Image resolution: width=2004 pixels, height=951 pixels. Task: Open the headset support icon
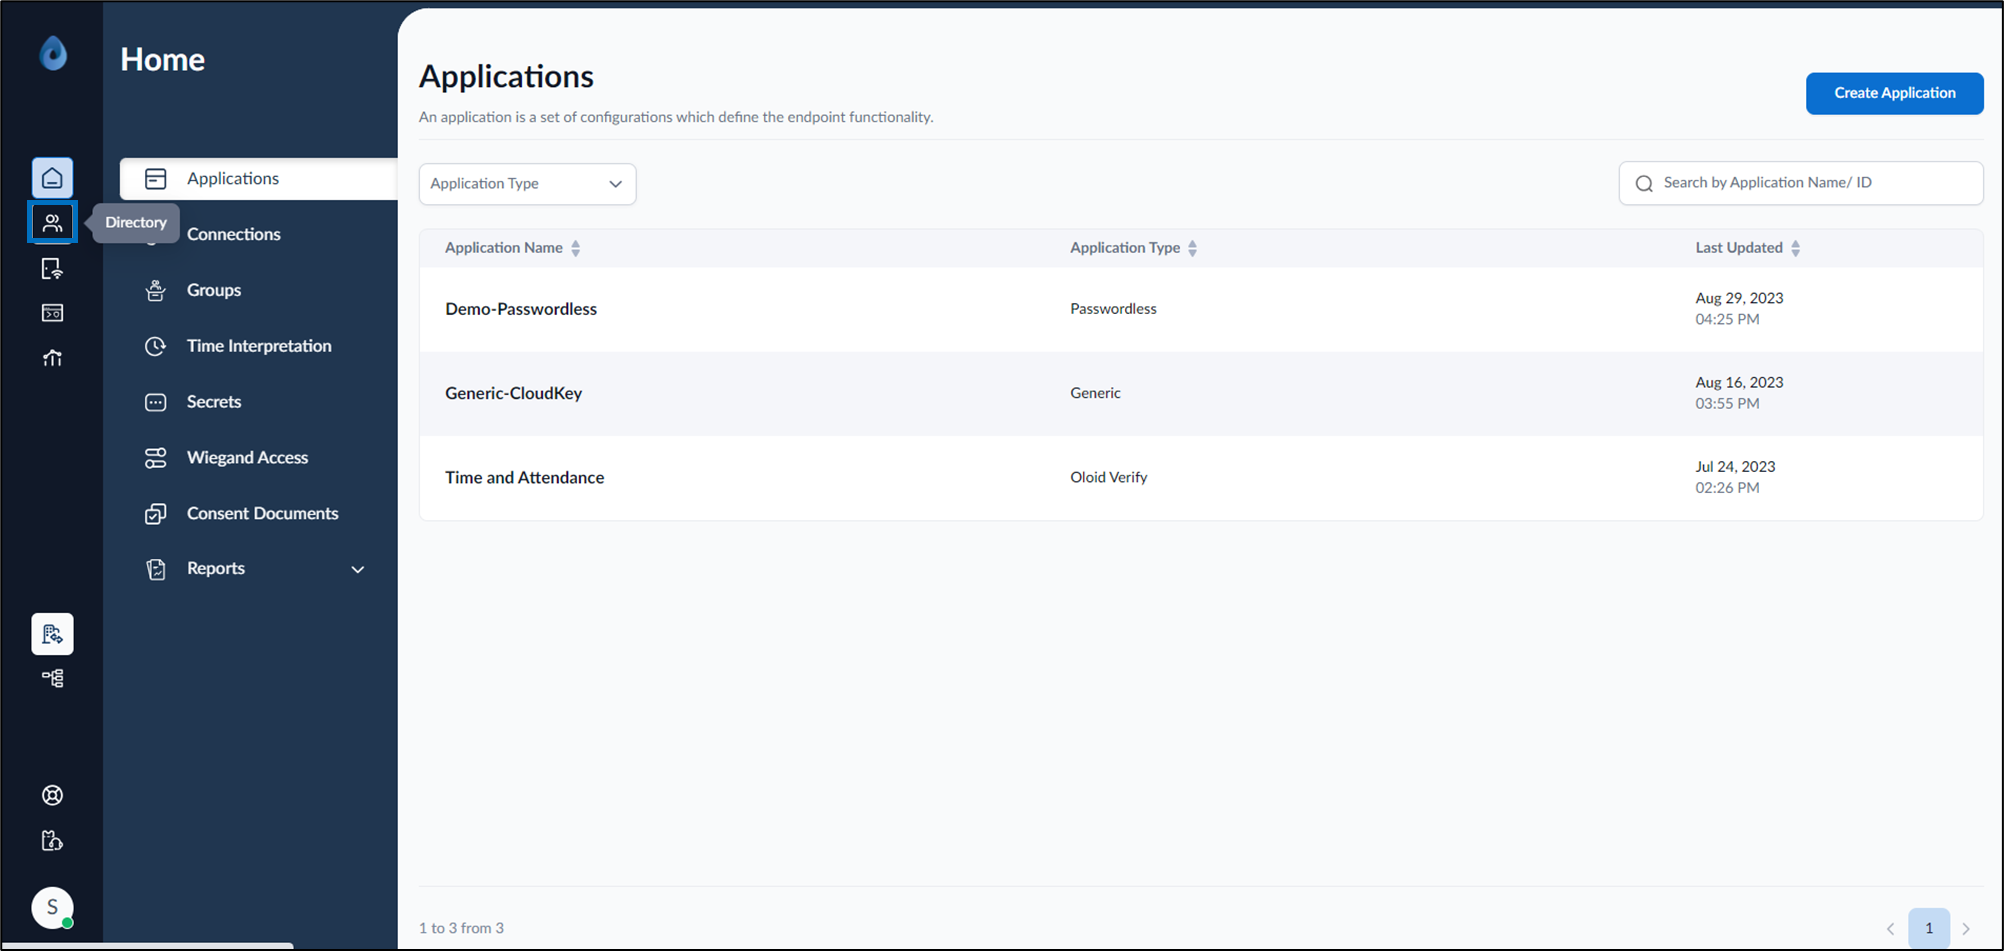click(52, 840)
